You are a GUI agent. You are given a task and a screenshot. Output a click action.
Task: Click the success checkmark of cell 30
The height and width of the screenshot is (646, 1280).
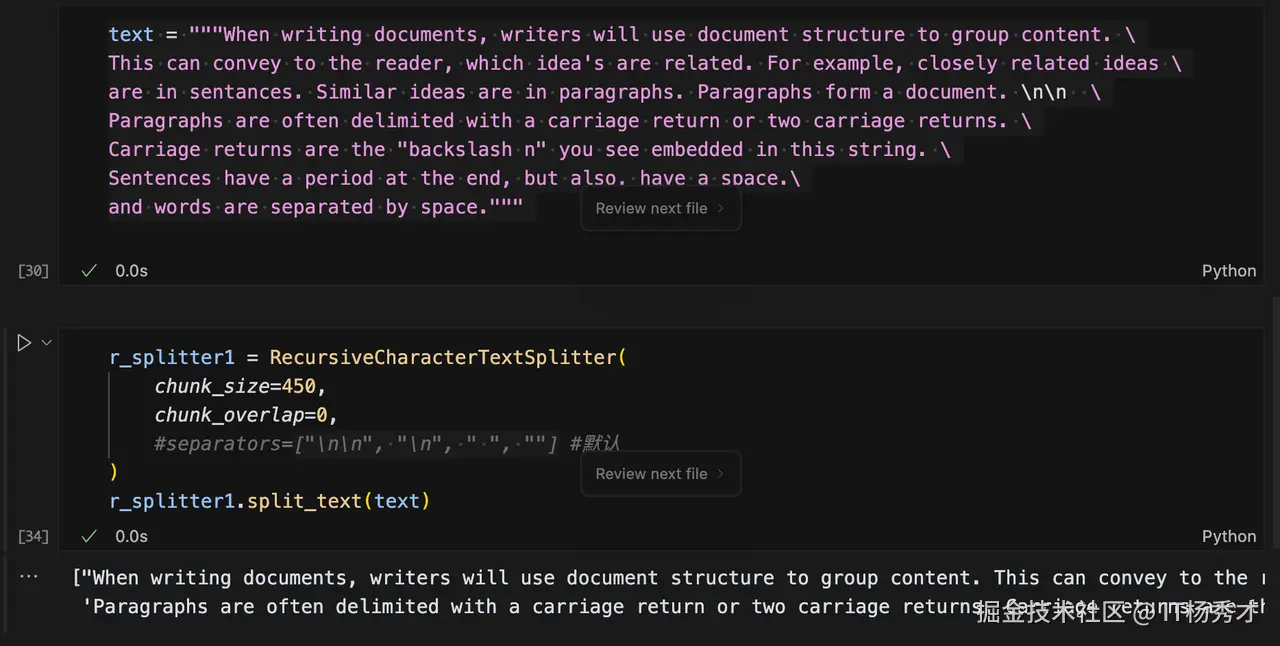pyautogui.click(x=89, y=271)
